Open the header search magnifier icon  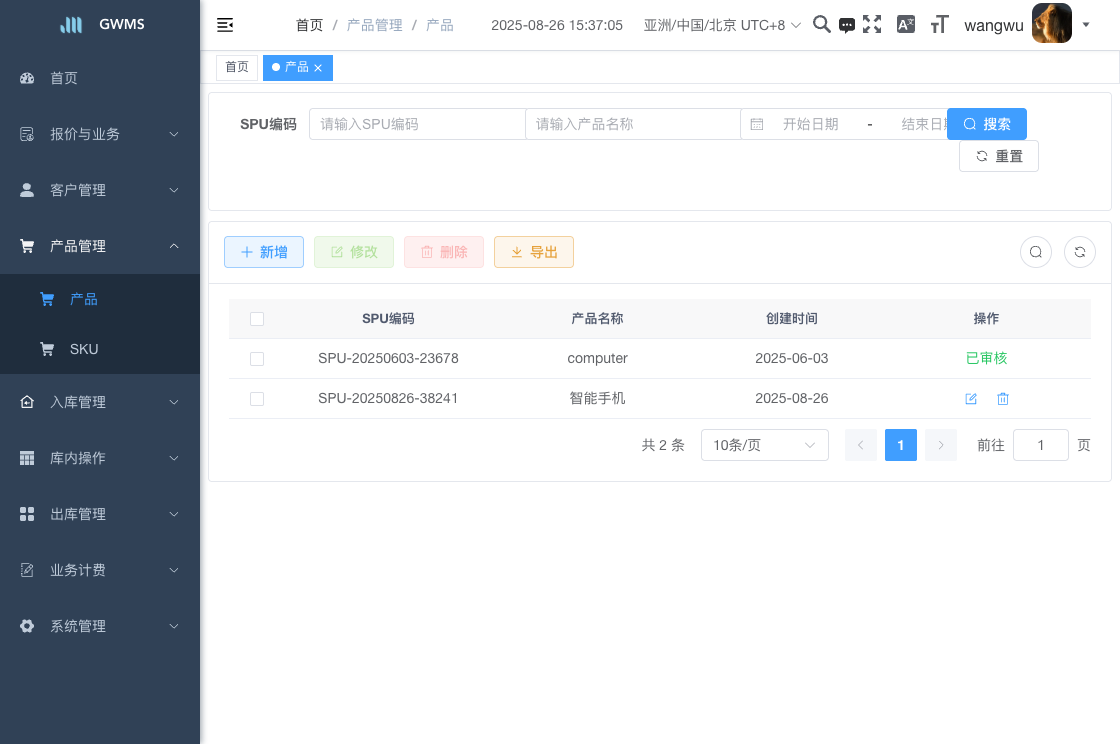[x=821, y=25]
